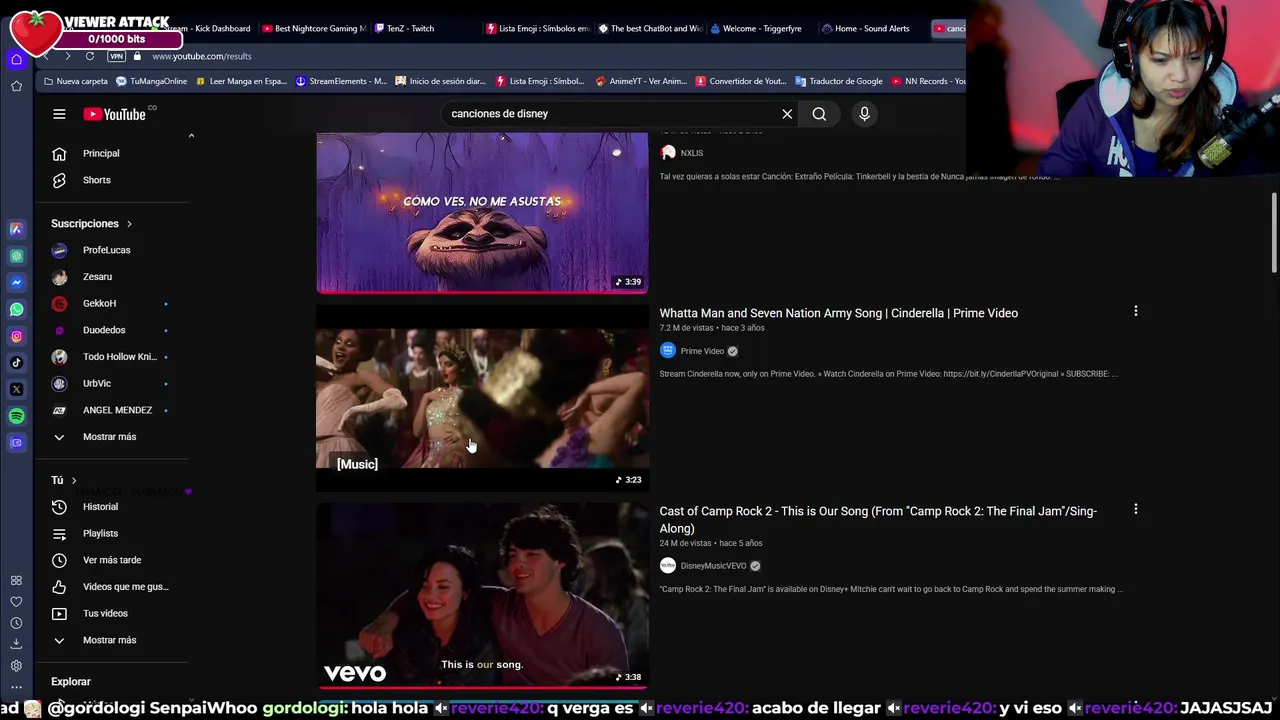Click the Ver más tarde clock icon
The width and height of the screenshot is (1280, 720).
pos(59,560)
